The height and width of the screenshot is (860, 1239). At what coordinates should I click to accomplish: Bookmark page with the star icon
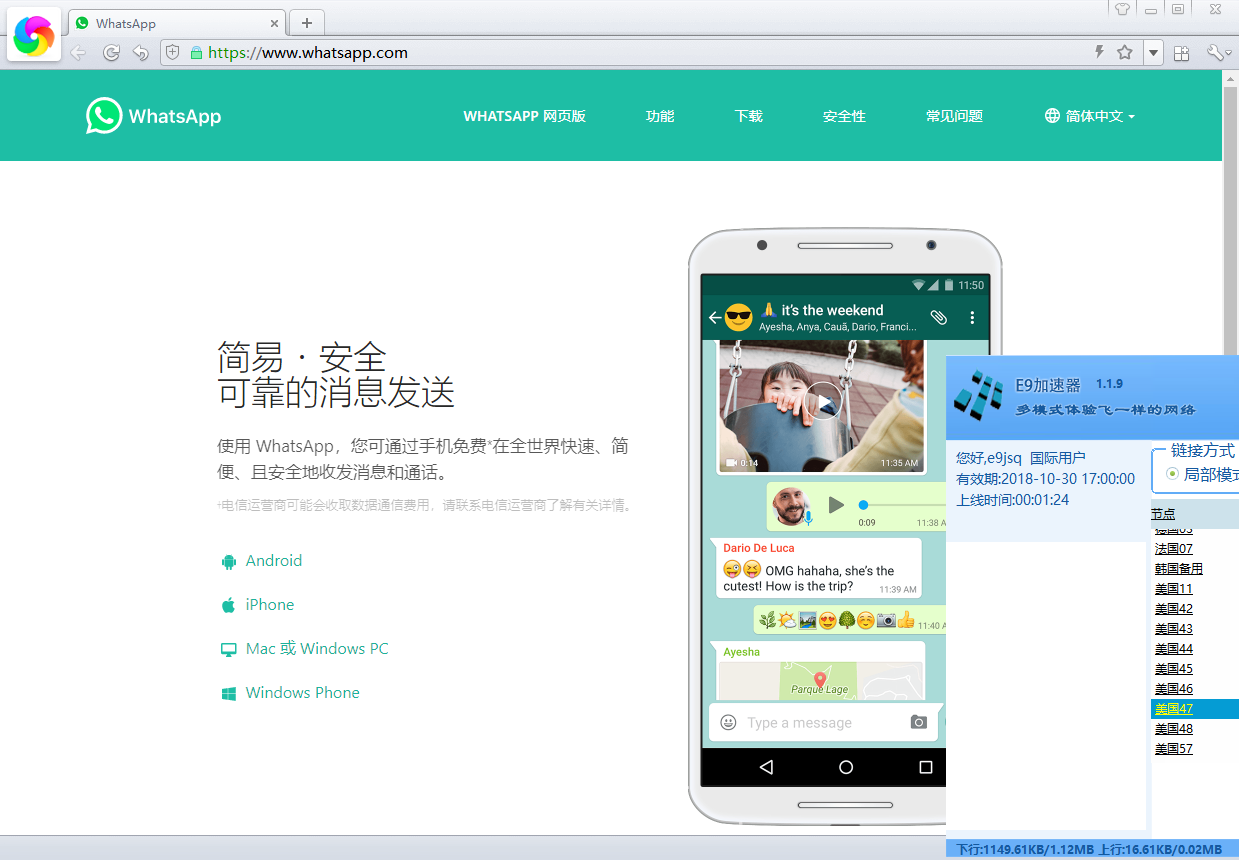click(x=1124, y=52)
